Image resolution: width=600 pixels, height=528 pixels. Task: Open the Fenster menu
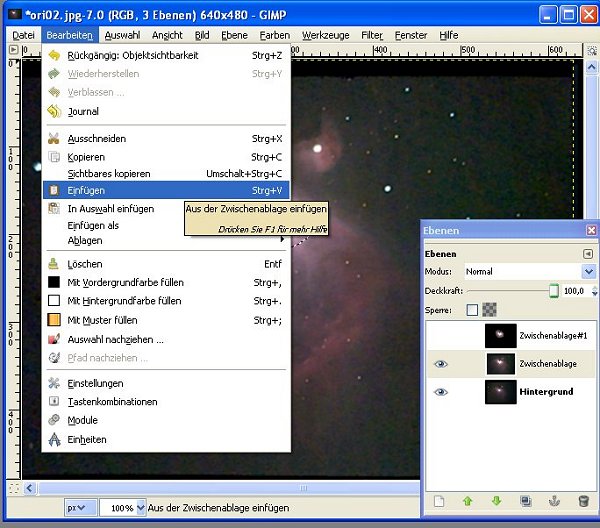[x=411, y=35]
